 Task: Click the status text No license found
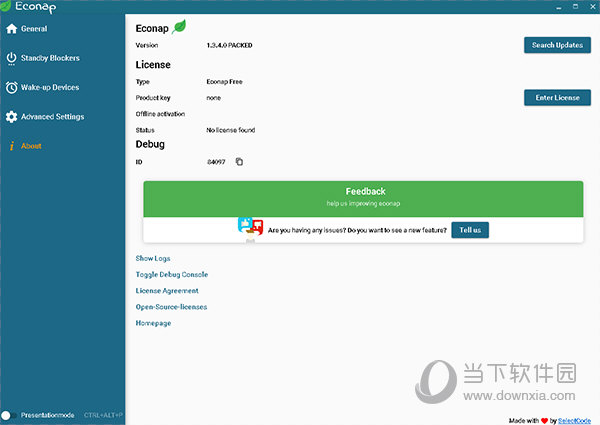(230, 130)
